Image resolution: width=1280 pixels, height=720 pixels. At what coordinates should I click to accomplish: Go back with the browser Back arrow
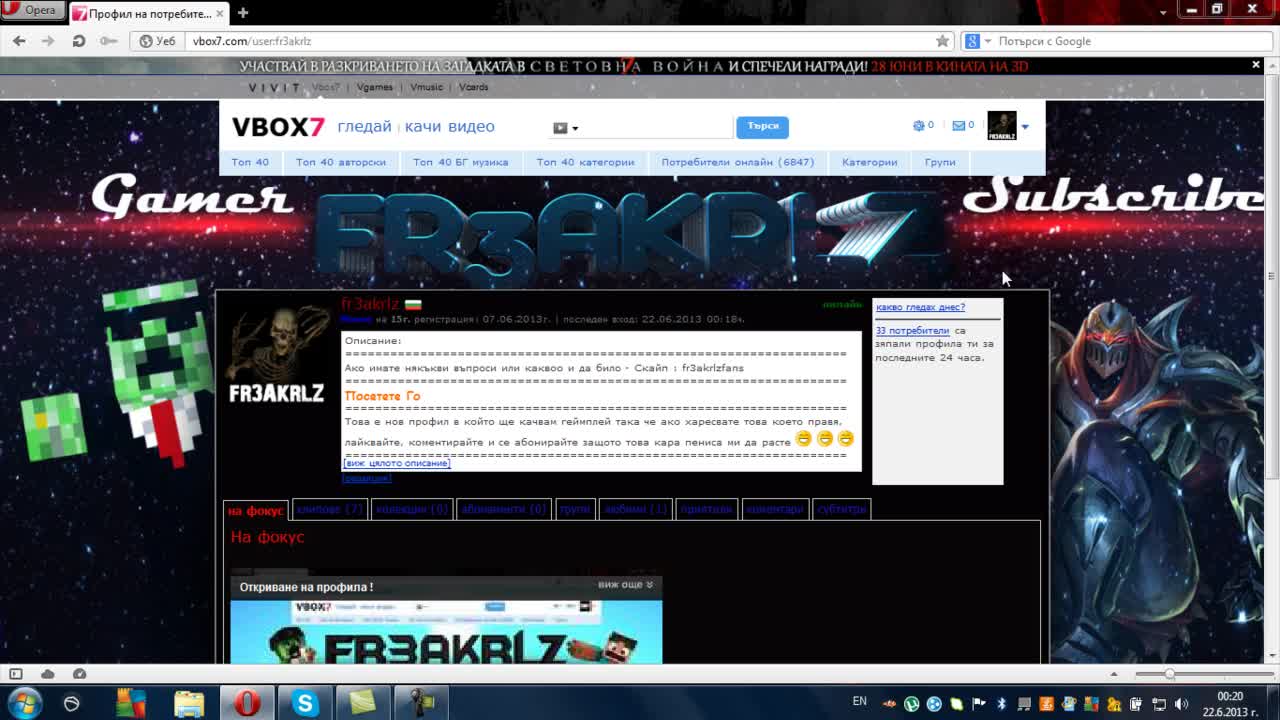click(x=19, y=41)
